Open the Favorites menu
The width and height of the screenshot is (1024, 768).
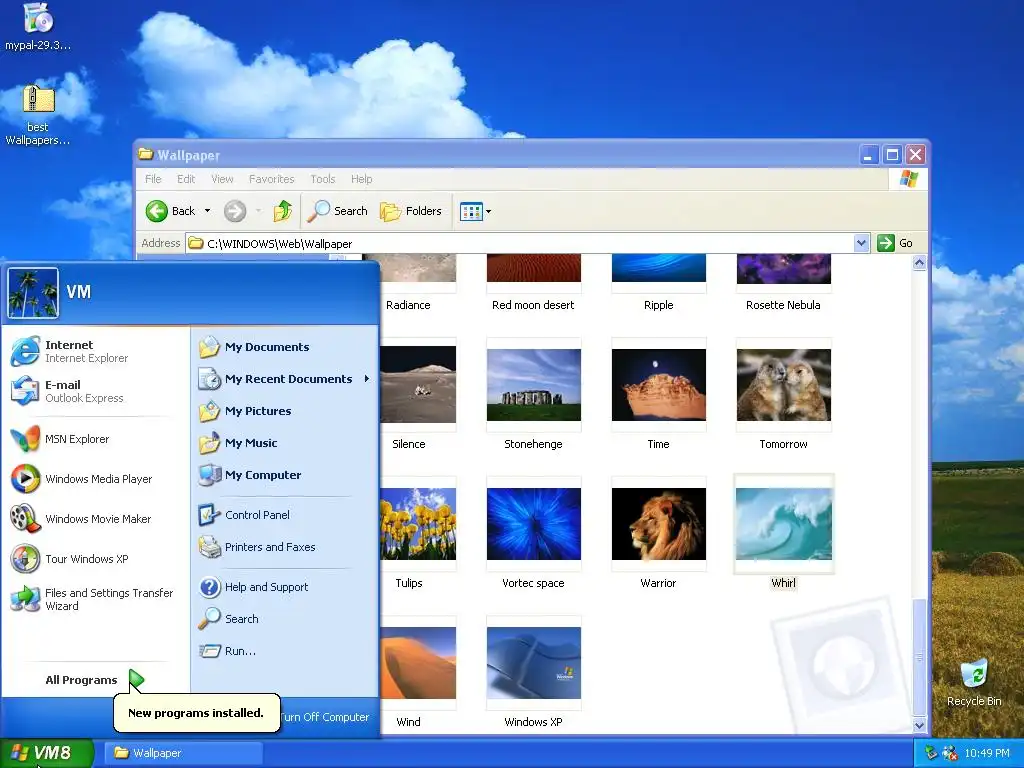[272, 179]
